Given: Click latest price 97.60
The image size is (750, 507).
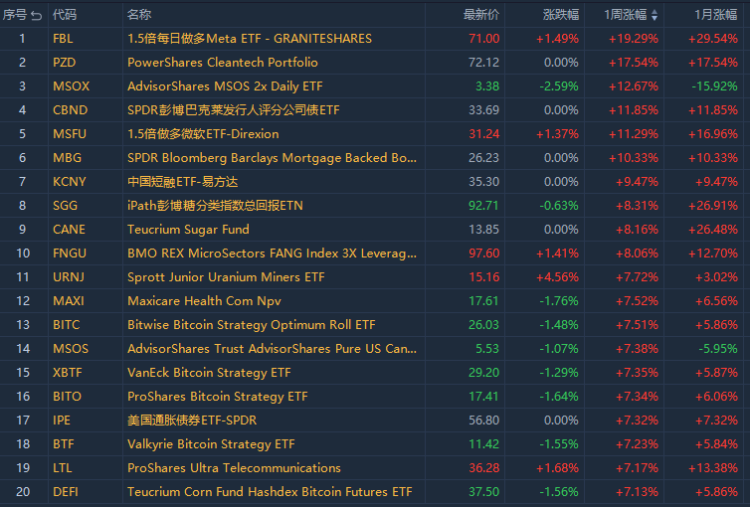Looking at the screenshot, I should [484, 254].
